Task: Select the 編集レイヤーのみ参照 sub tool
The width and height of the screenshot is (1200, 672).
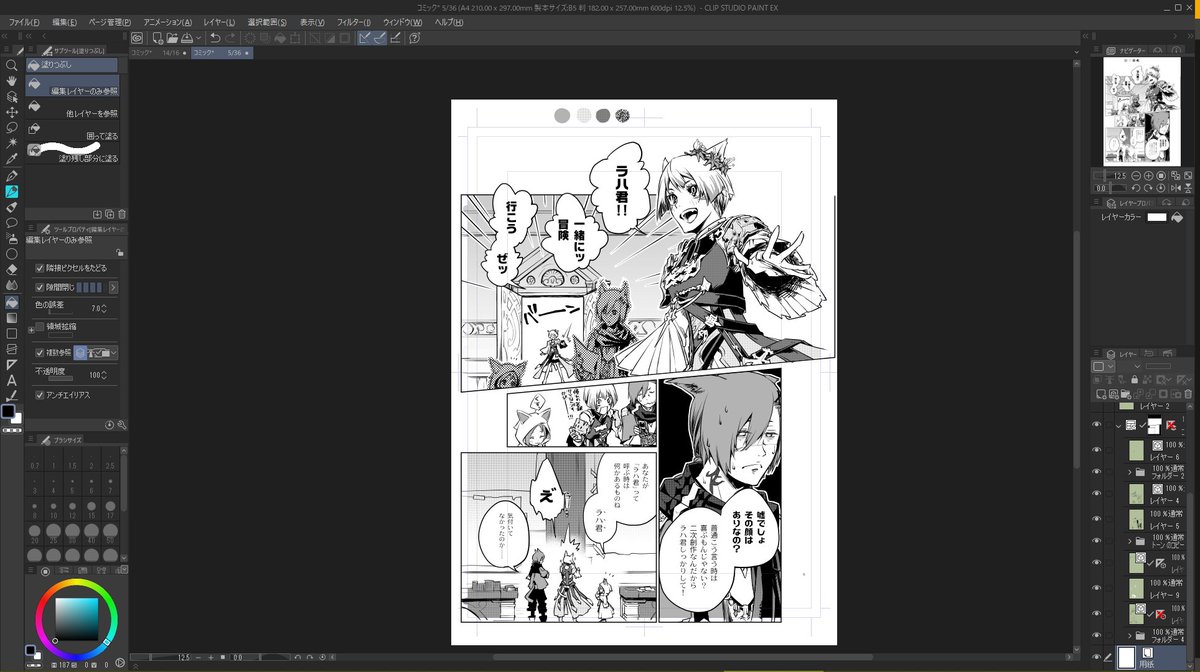Action: coord(72,86)
